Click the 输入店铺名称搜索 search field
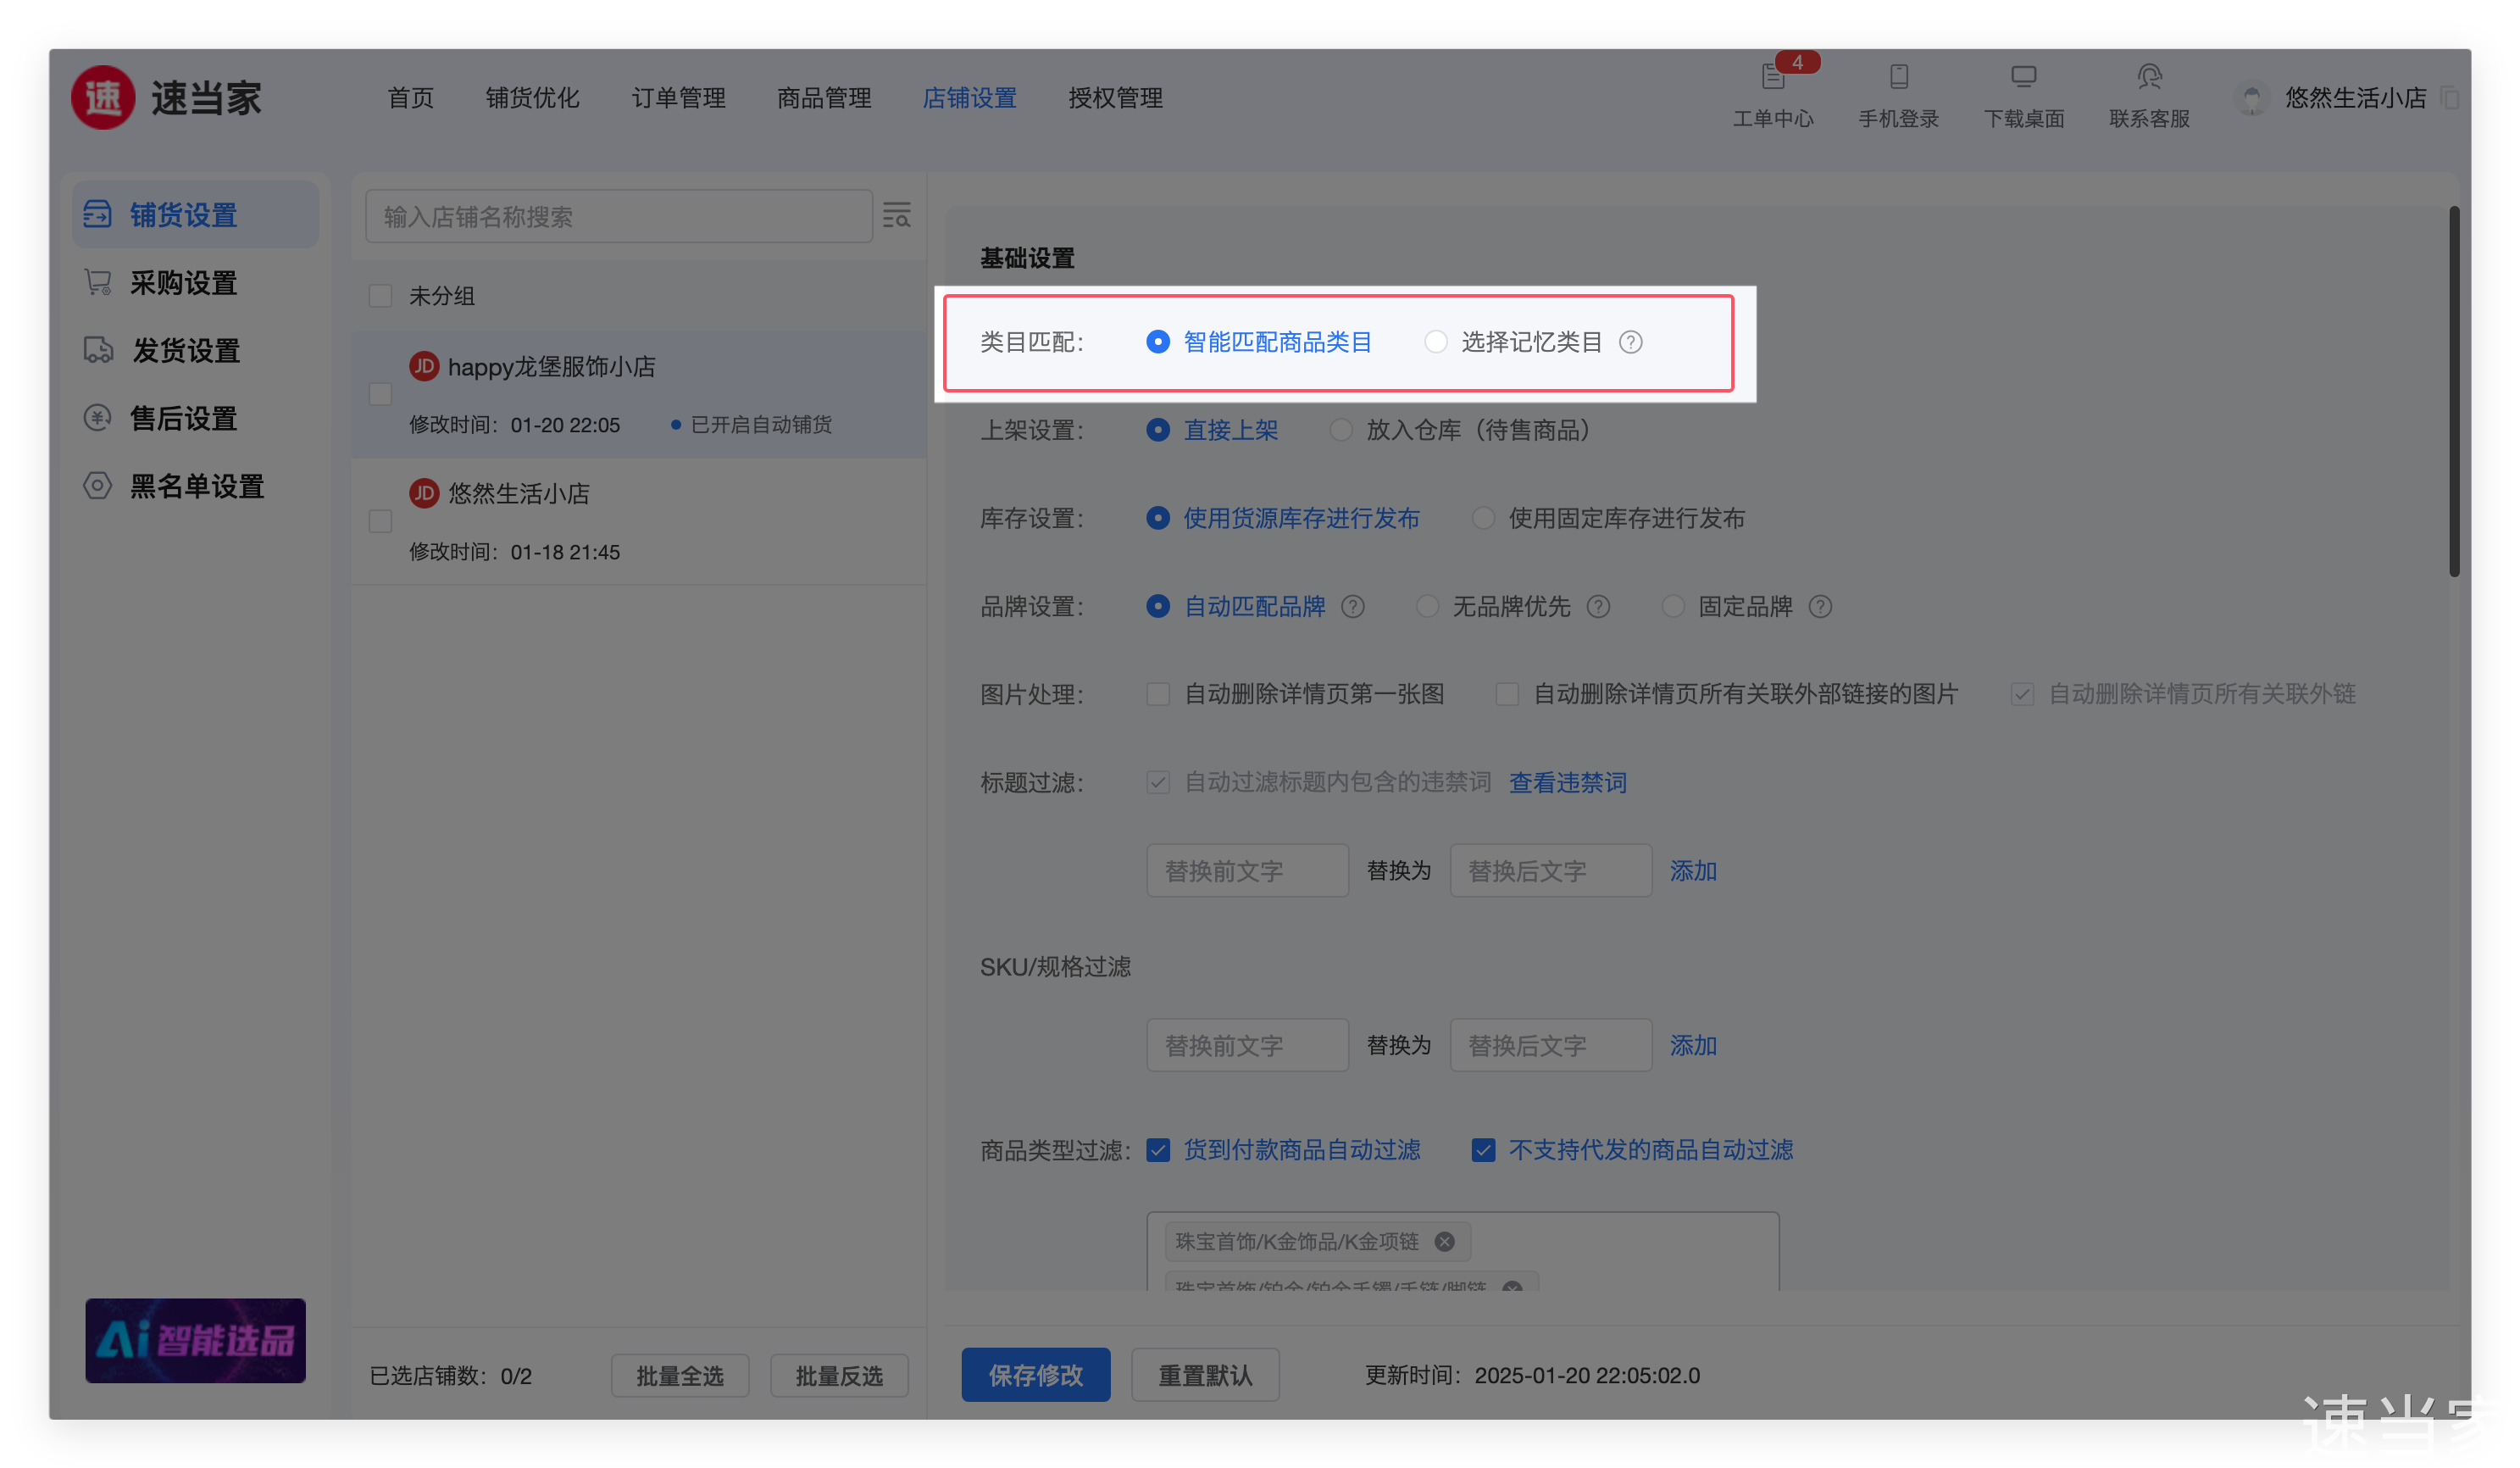Viewport: 2520px width, 1468px height. pyautogui.click(x=618, y=216)
